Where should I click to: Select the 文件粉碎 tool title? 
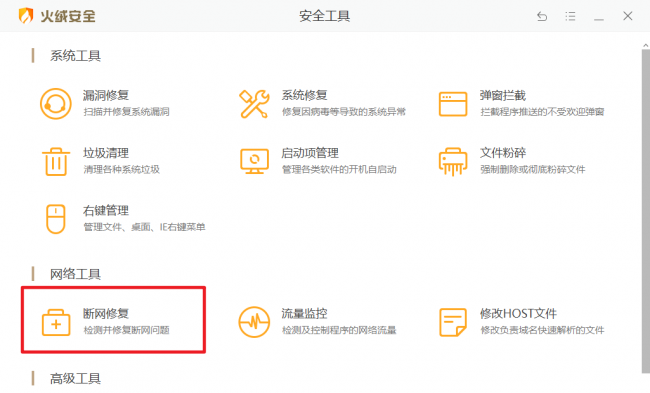(x=503, y=153)
